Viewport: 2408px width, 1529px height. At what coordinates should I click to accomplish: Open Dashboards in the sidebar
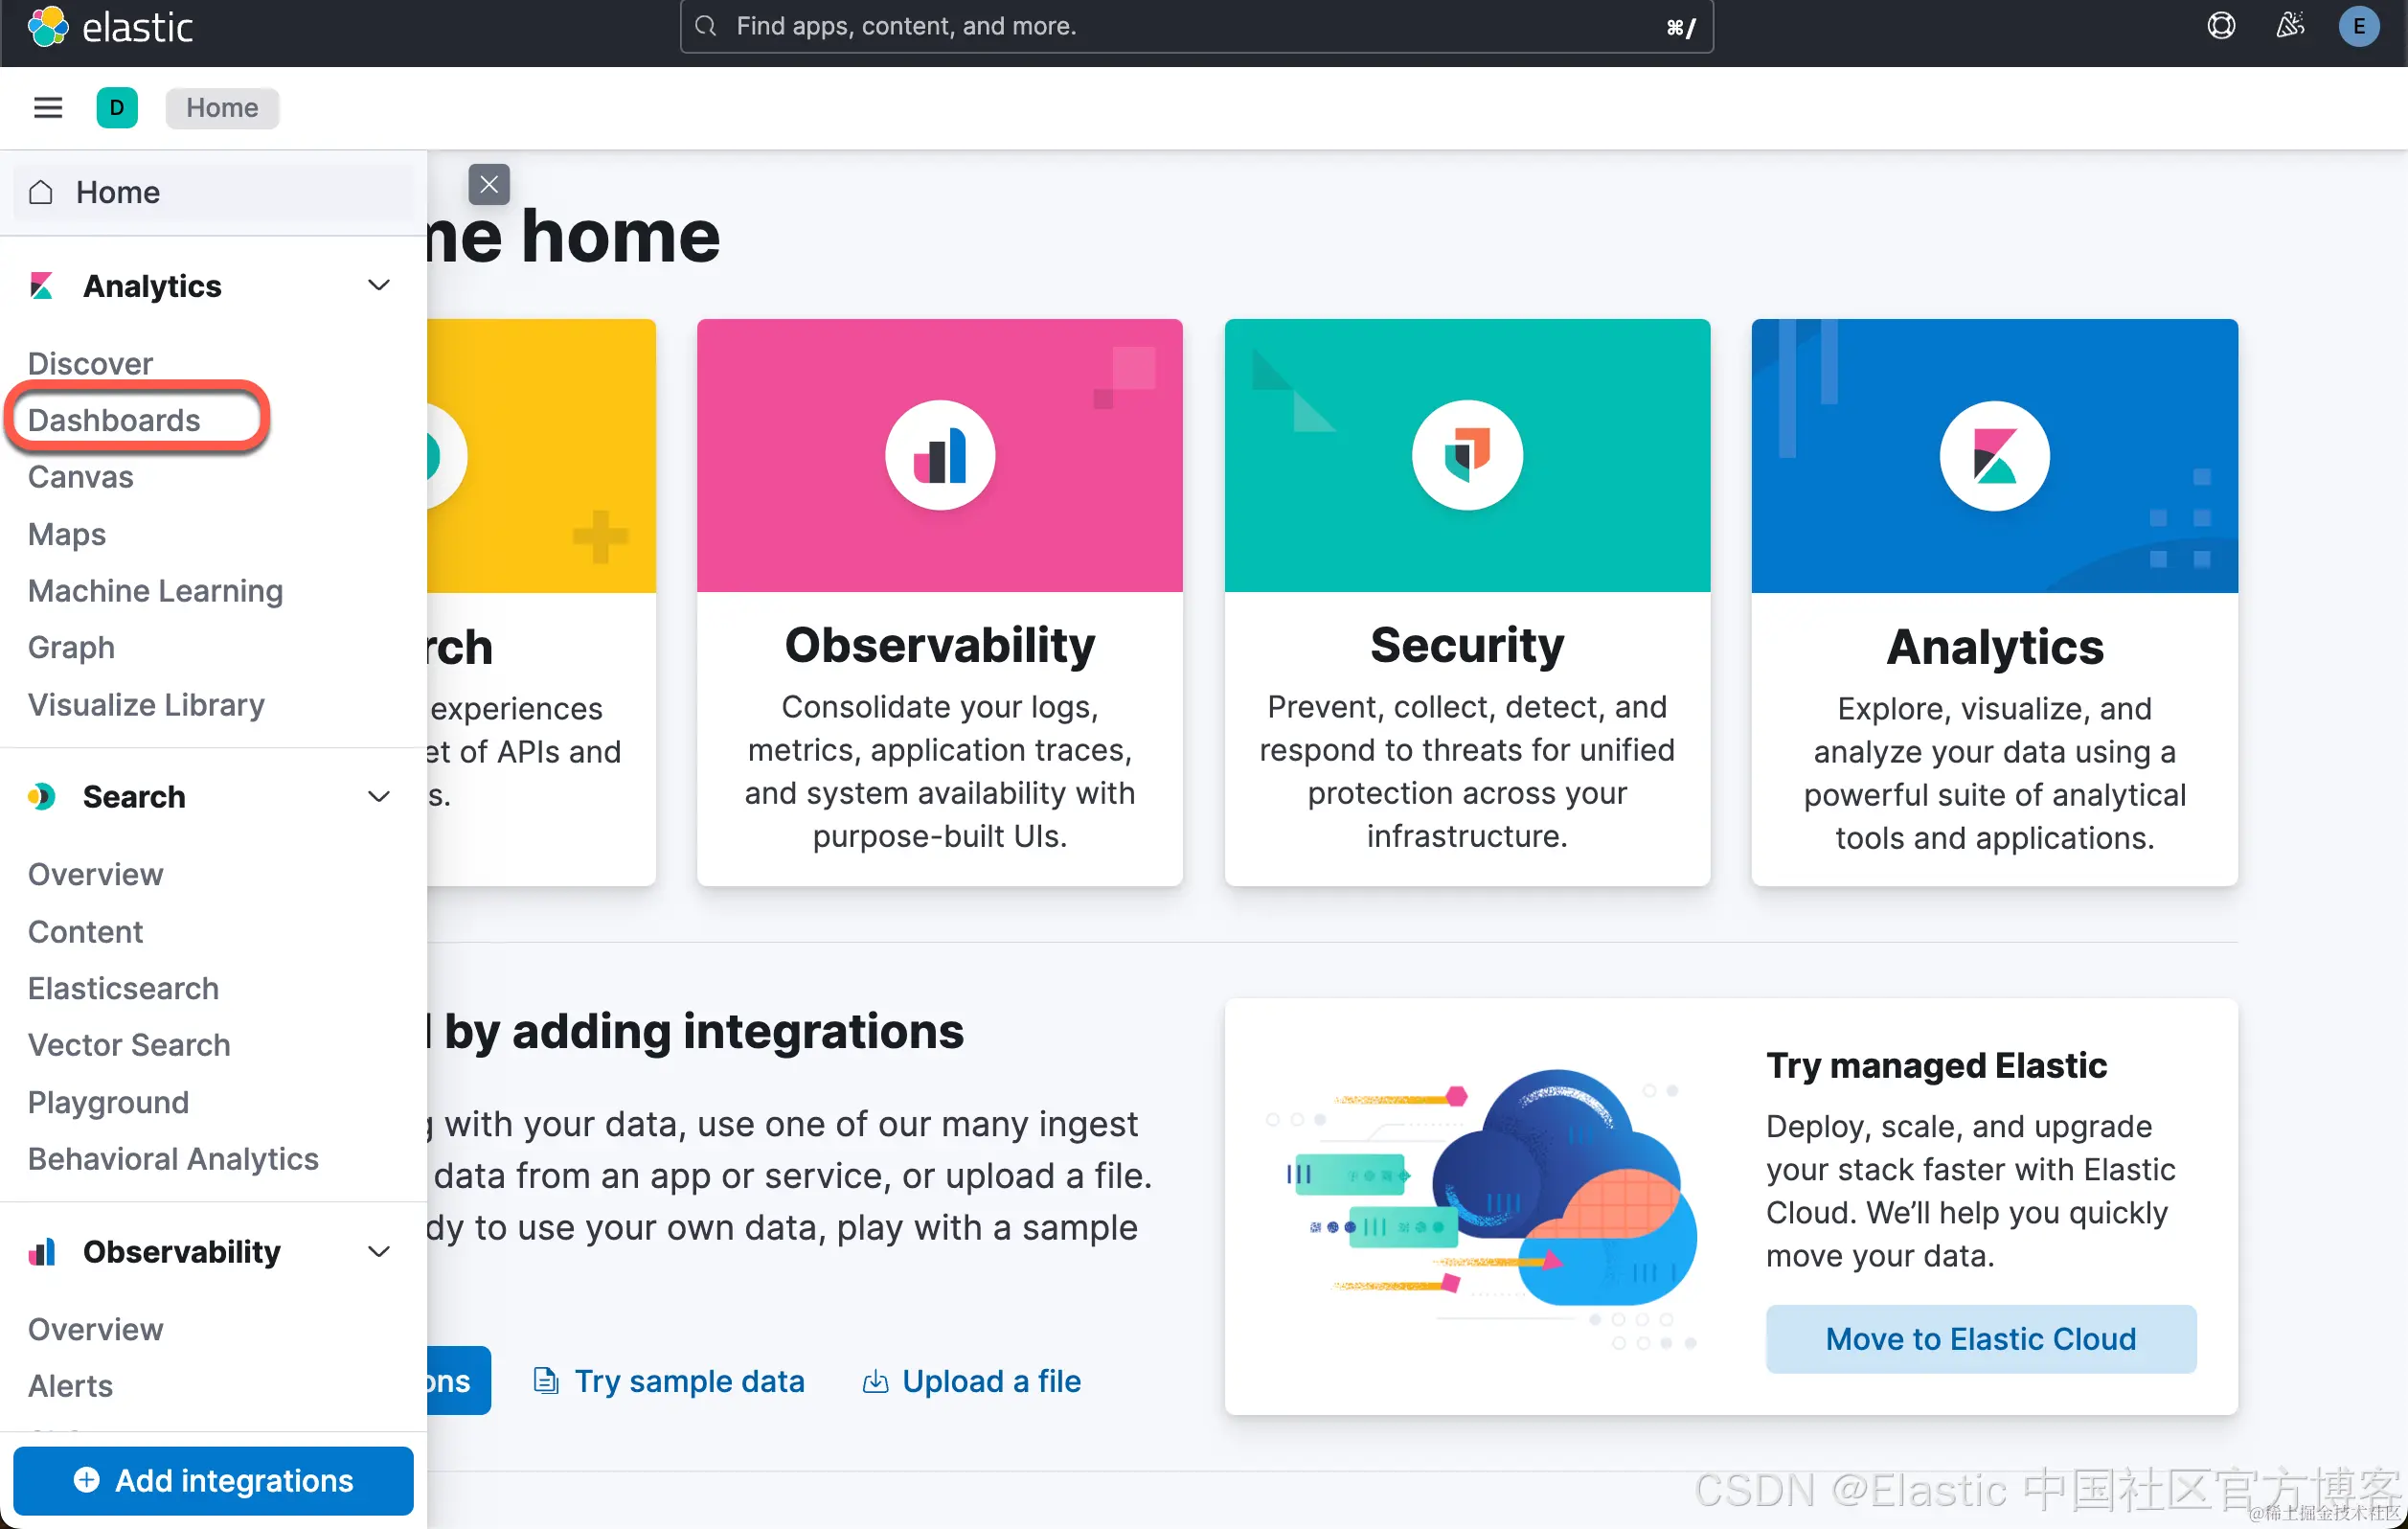[114, 420]
